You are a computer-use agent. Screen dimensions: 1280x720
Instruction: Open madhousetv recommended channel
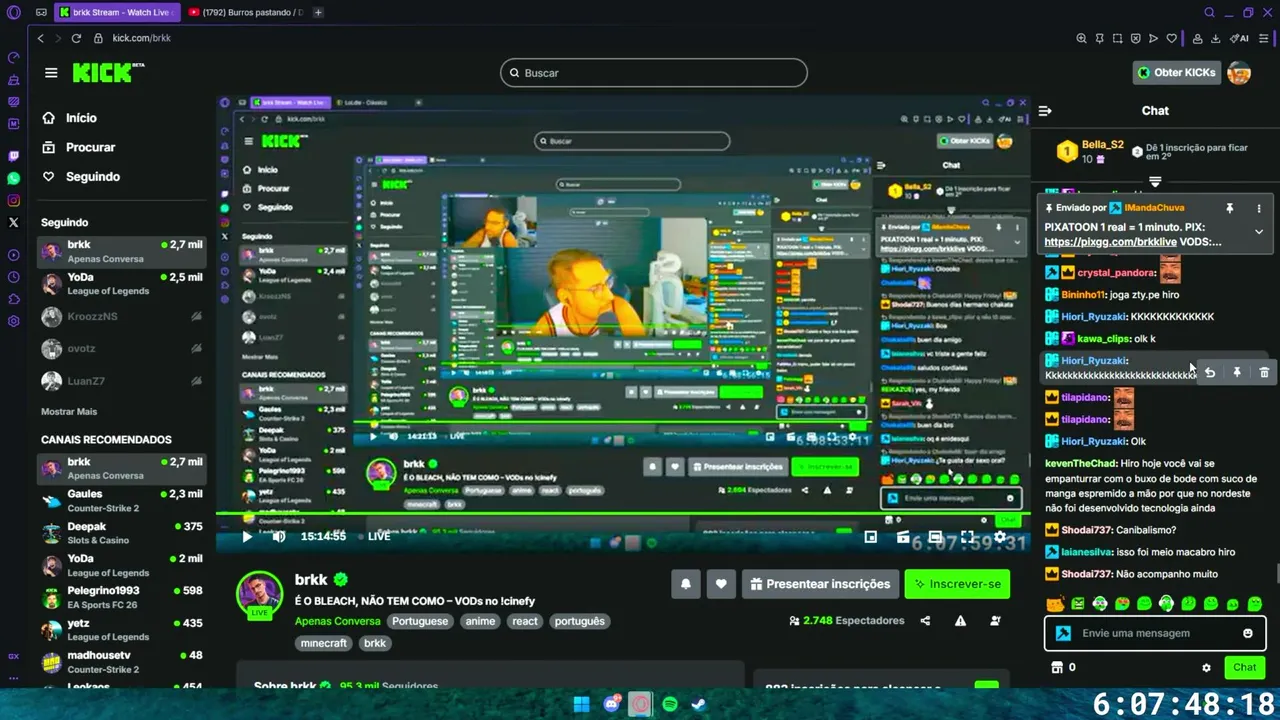(122, 662)
